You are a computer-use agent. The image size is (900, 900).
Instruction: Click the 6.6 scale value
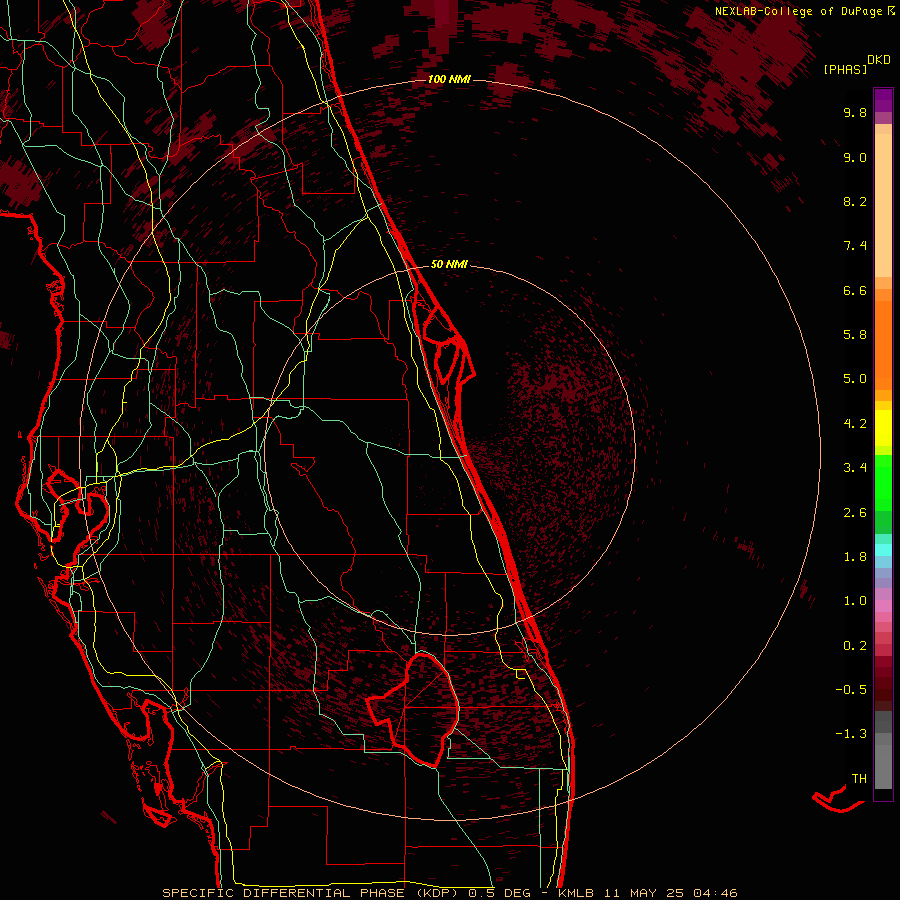[x=855, y=290]
